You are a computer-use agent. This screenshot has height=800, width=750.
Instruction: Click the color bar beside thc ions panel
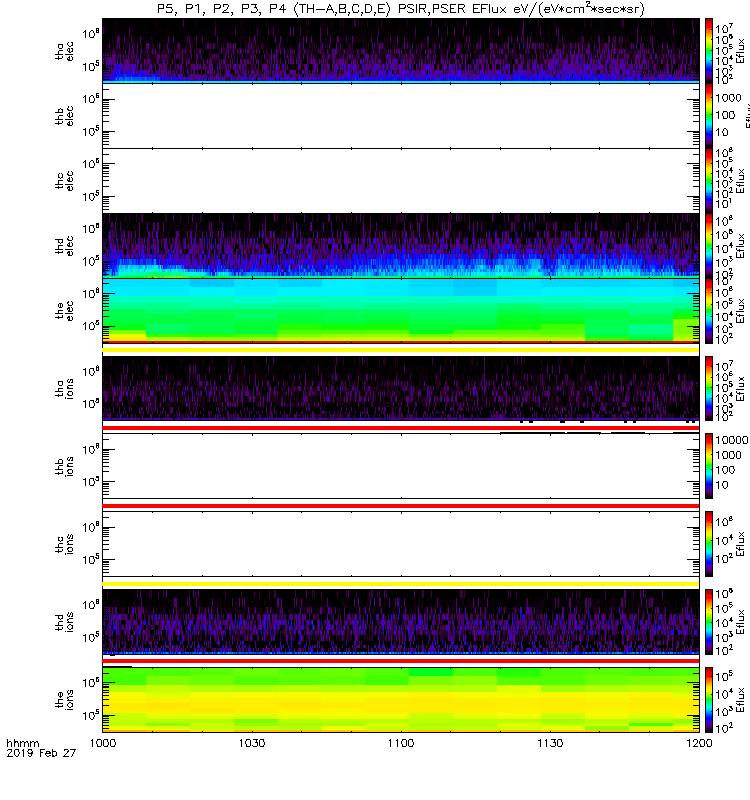[x=709, y=544]
